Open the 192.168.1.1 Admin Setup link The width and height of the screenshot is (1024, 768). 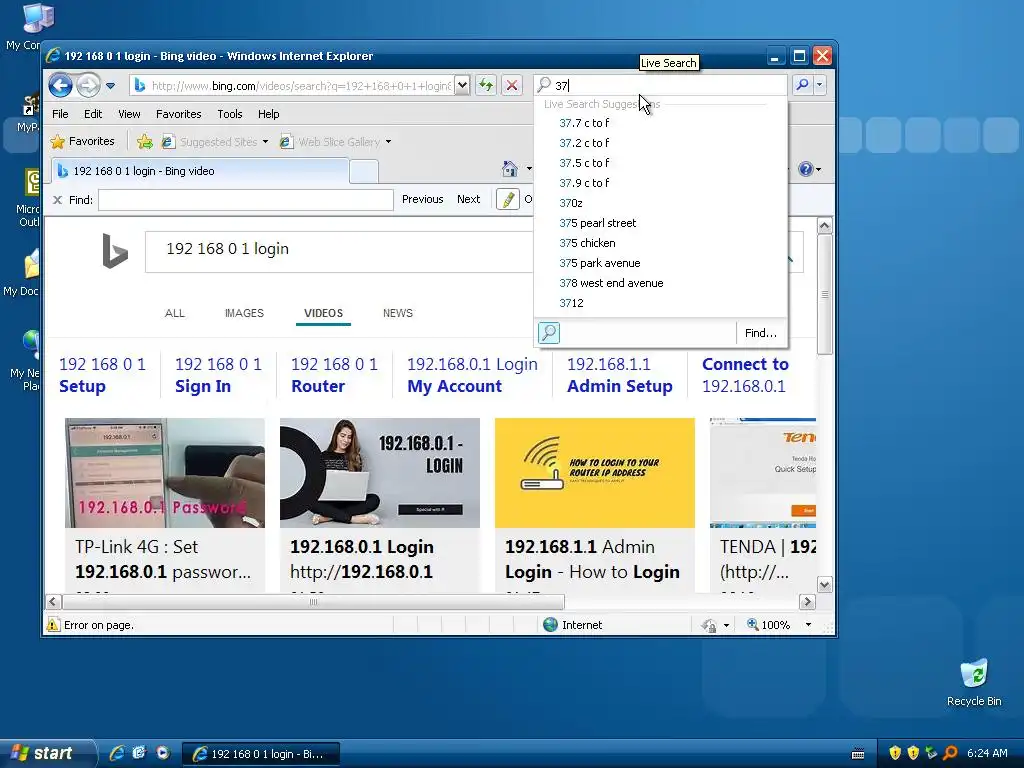pyautogui.click(x=619, y=375)
